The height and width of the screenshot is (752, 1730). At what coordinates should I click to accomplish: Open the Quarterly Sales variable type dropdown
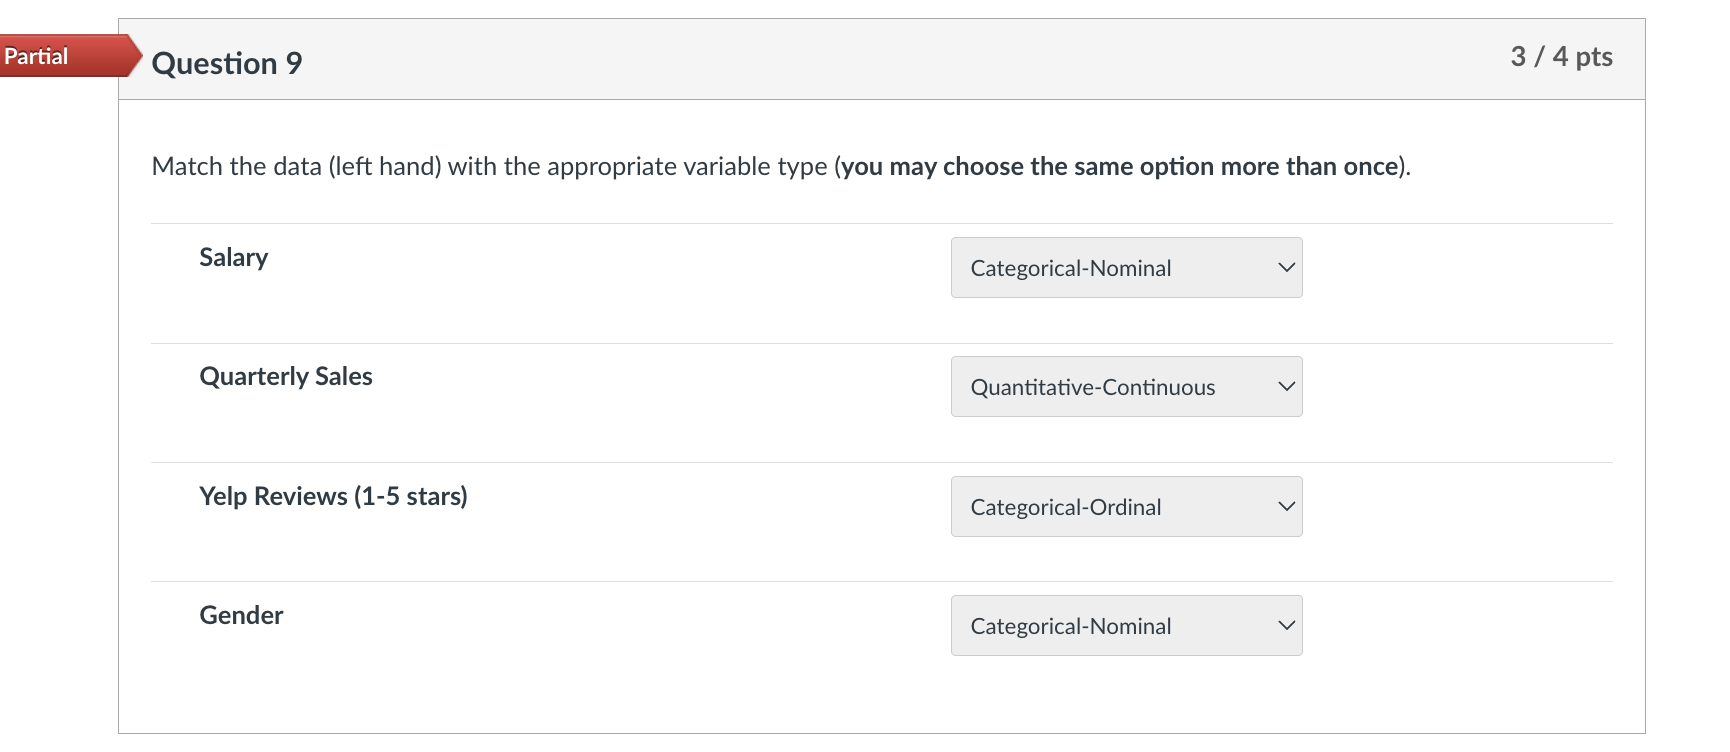[x=1125, y=387]
